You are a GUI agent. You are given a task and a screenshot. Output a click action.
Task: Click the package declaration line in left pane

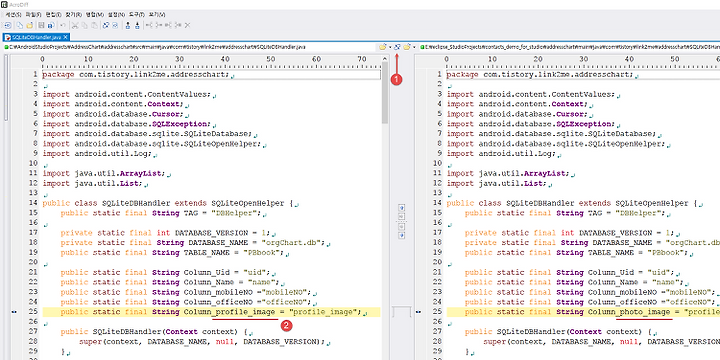tap(211, 74)
